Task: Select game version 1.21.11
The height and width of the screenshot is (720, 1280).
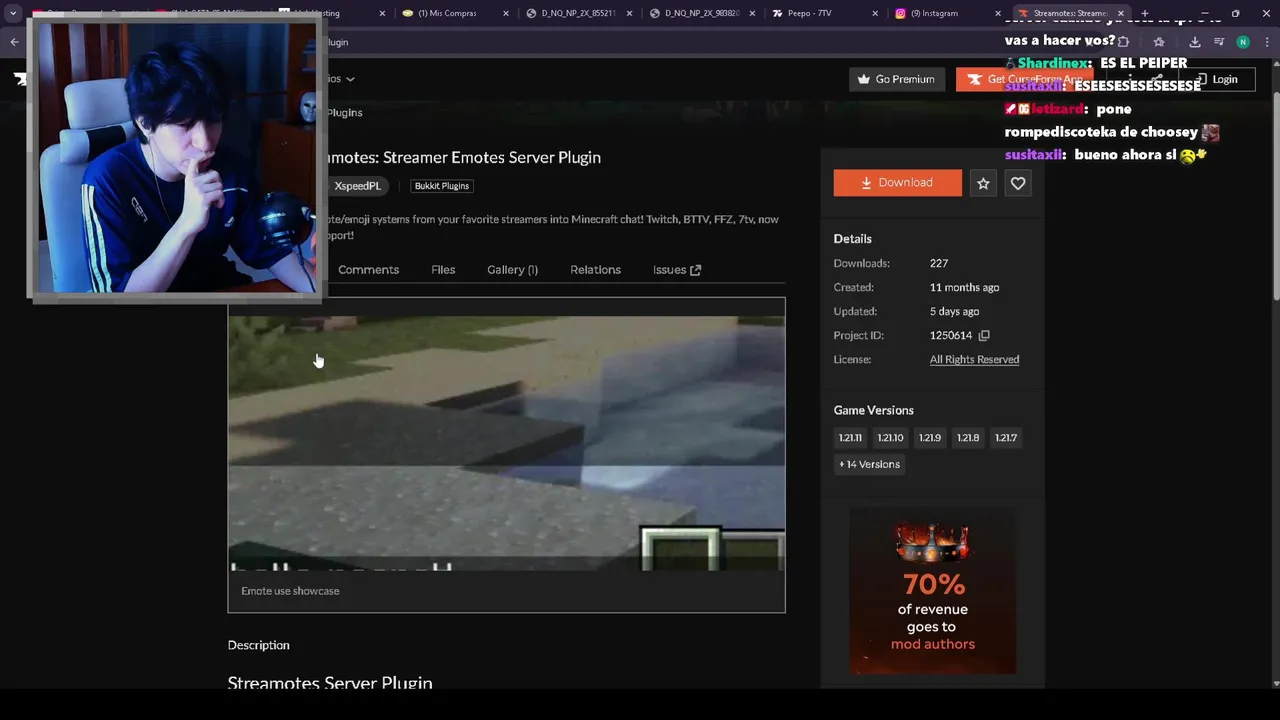Action: [x=850, y=438]
